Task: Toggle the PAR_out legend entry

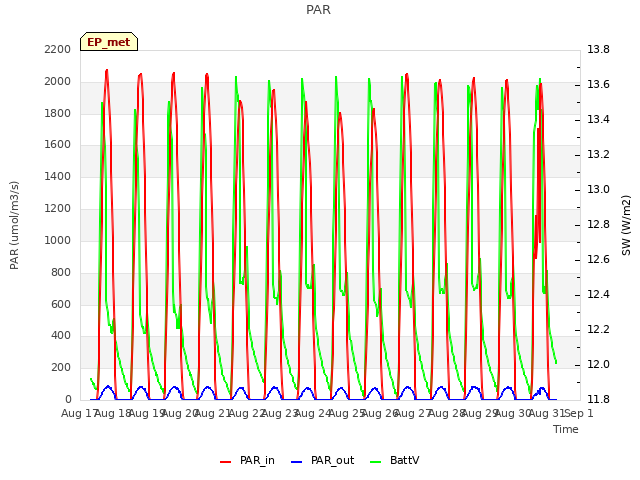Action: click(x=322, y=460)
